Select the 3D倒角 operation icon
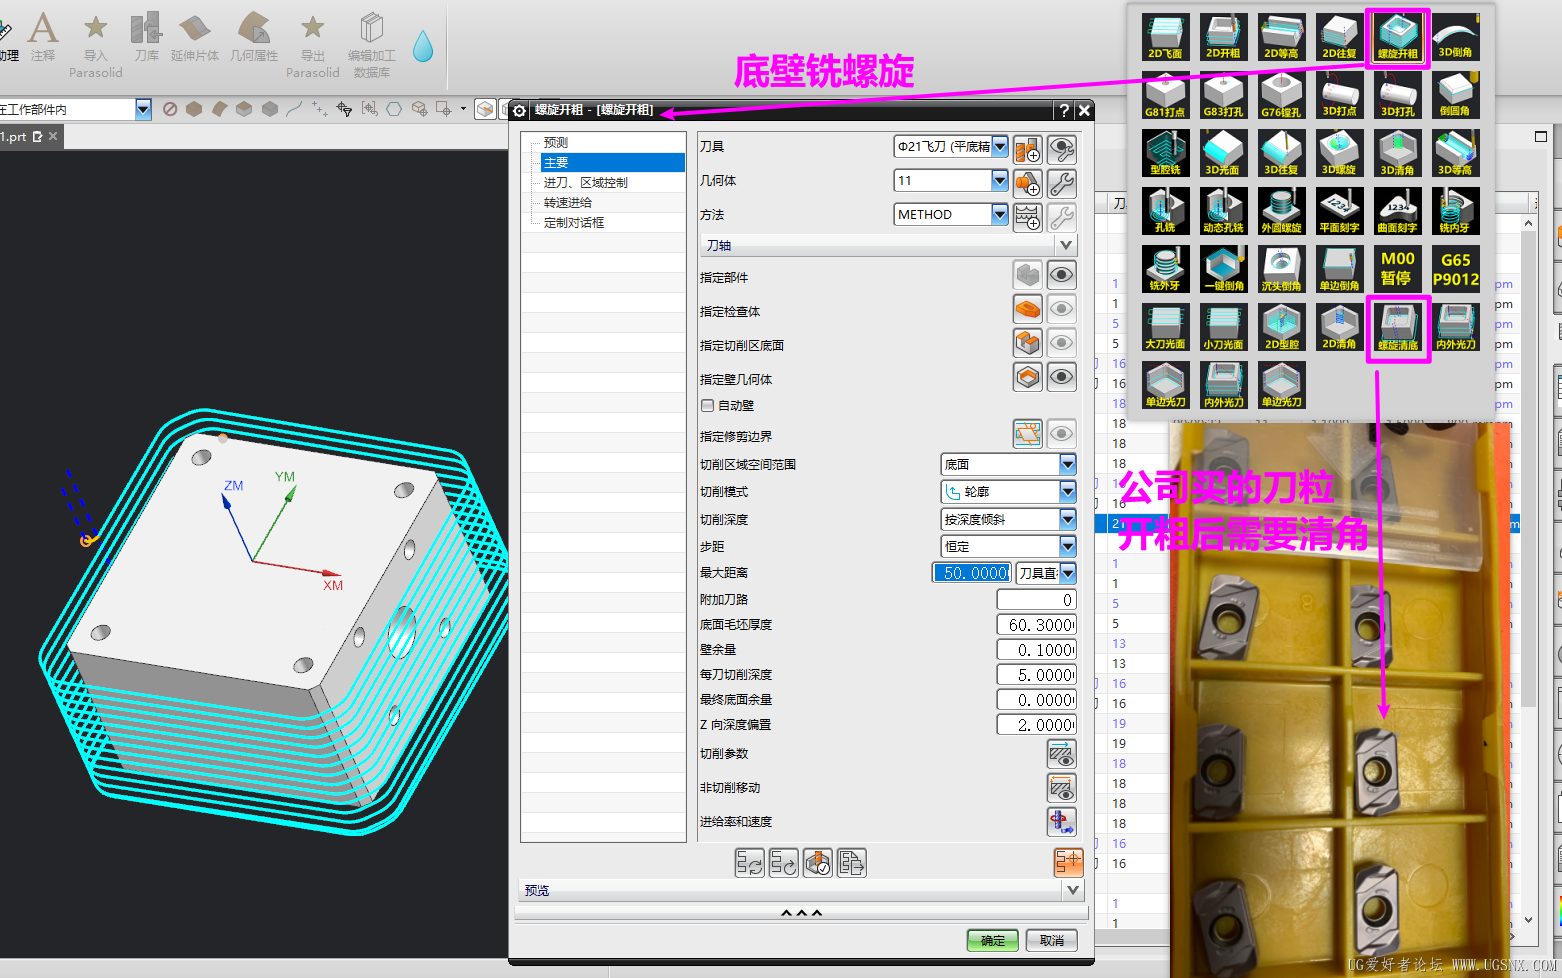This screenshot has height=978, width=1562. [x=1456, y=37]
